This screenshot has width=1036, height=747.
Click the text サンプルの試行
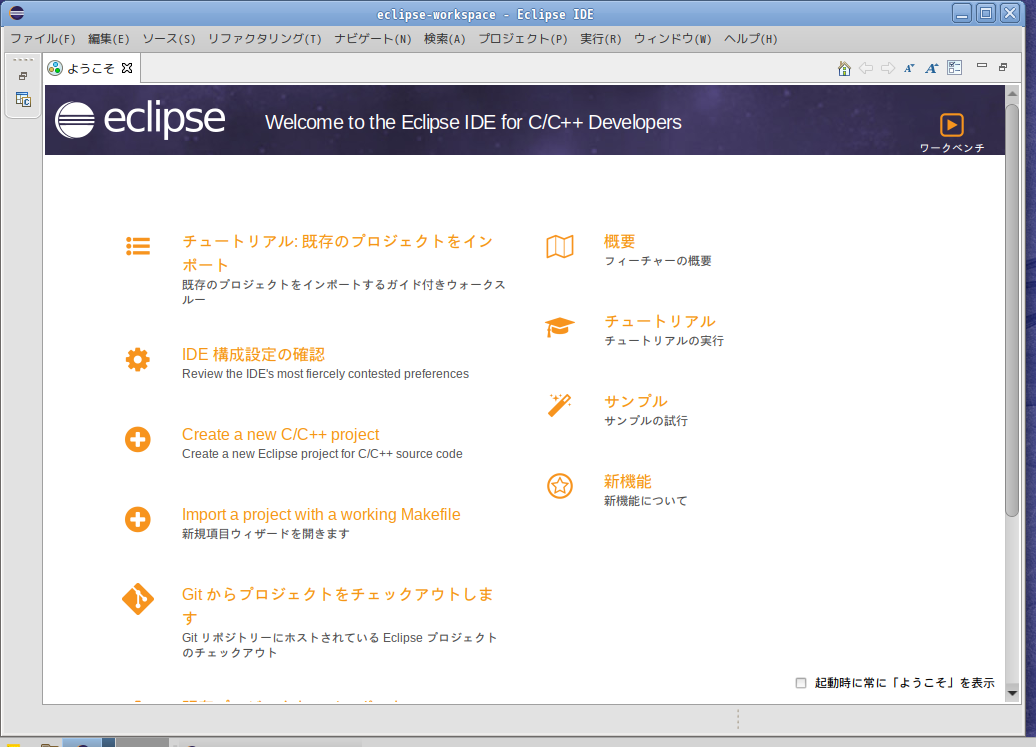point(646,421)
